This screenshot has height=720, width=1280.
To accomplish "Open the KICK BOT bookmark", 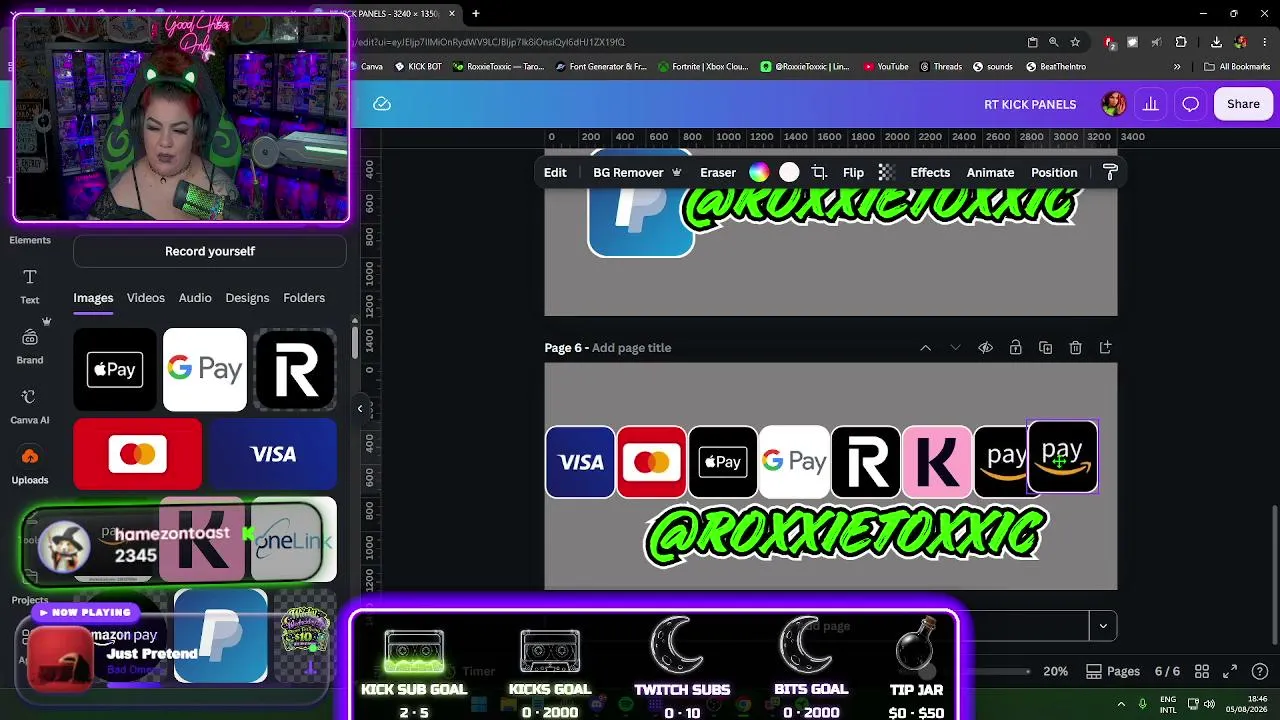I will [418, 67].
